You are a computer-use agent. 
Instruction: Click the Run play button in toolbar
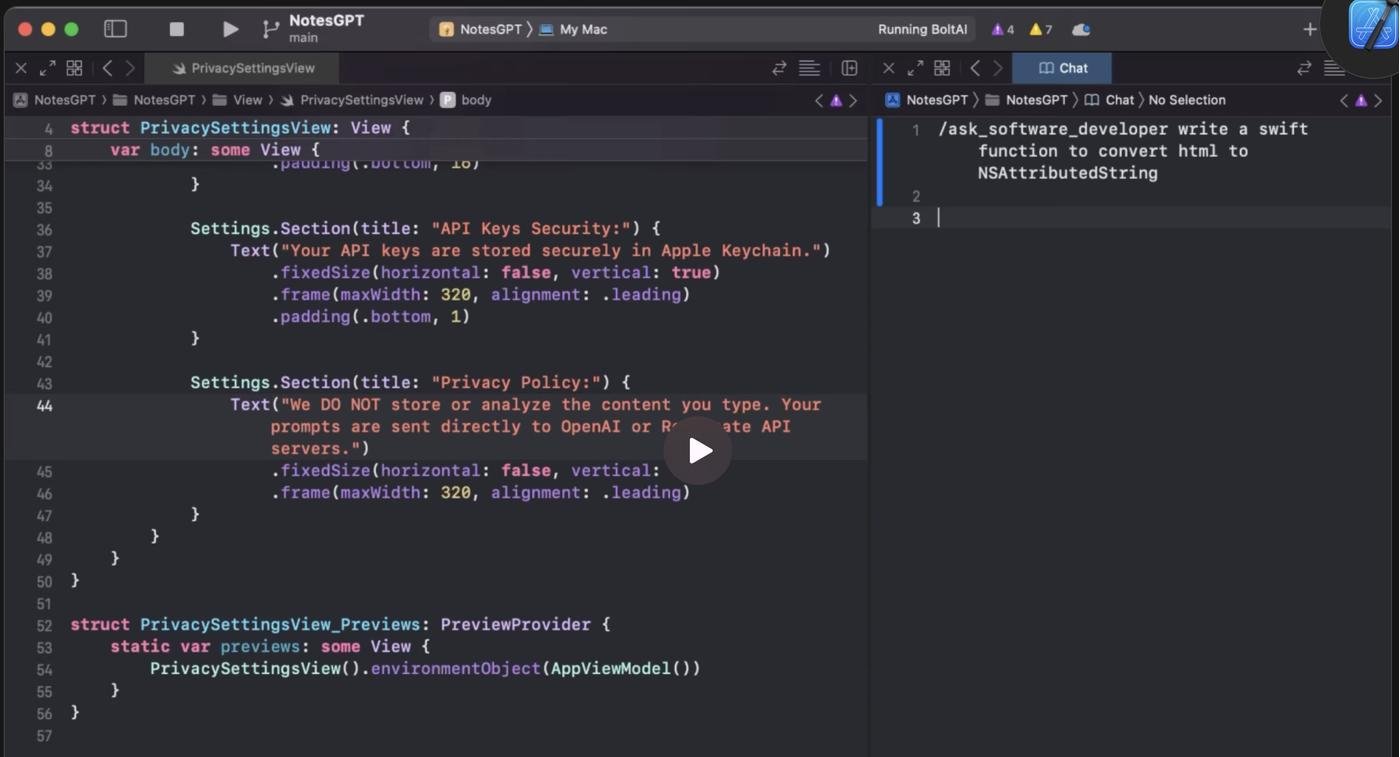[230, 29]
